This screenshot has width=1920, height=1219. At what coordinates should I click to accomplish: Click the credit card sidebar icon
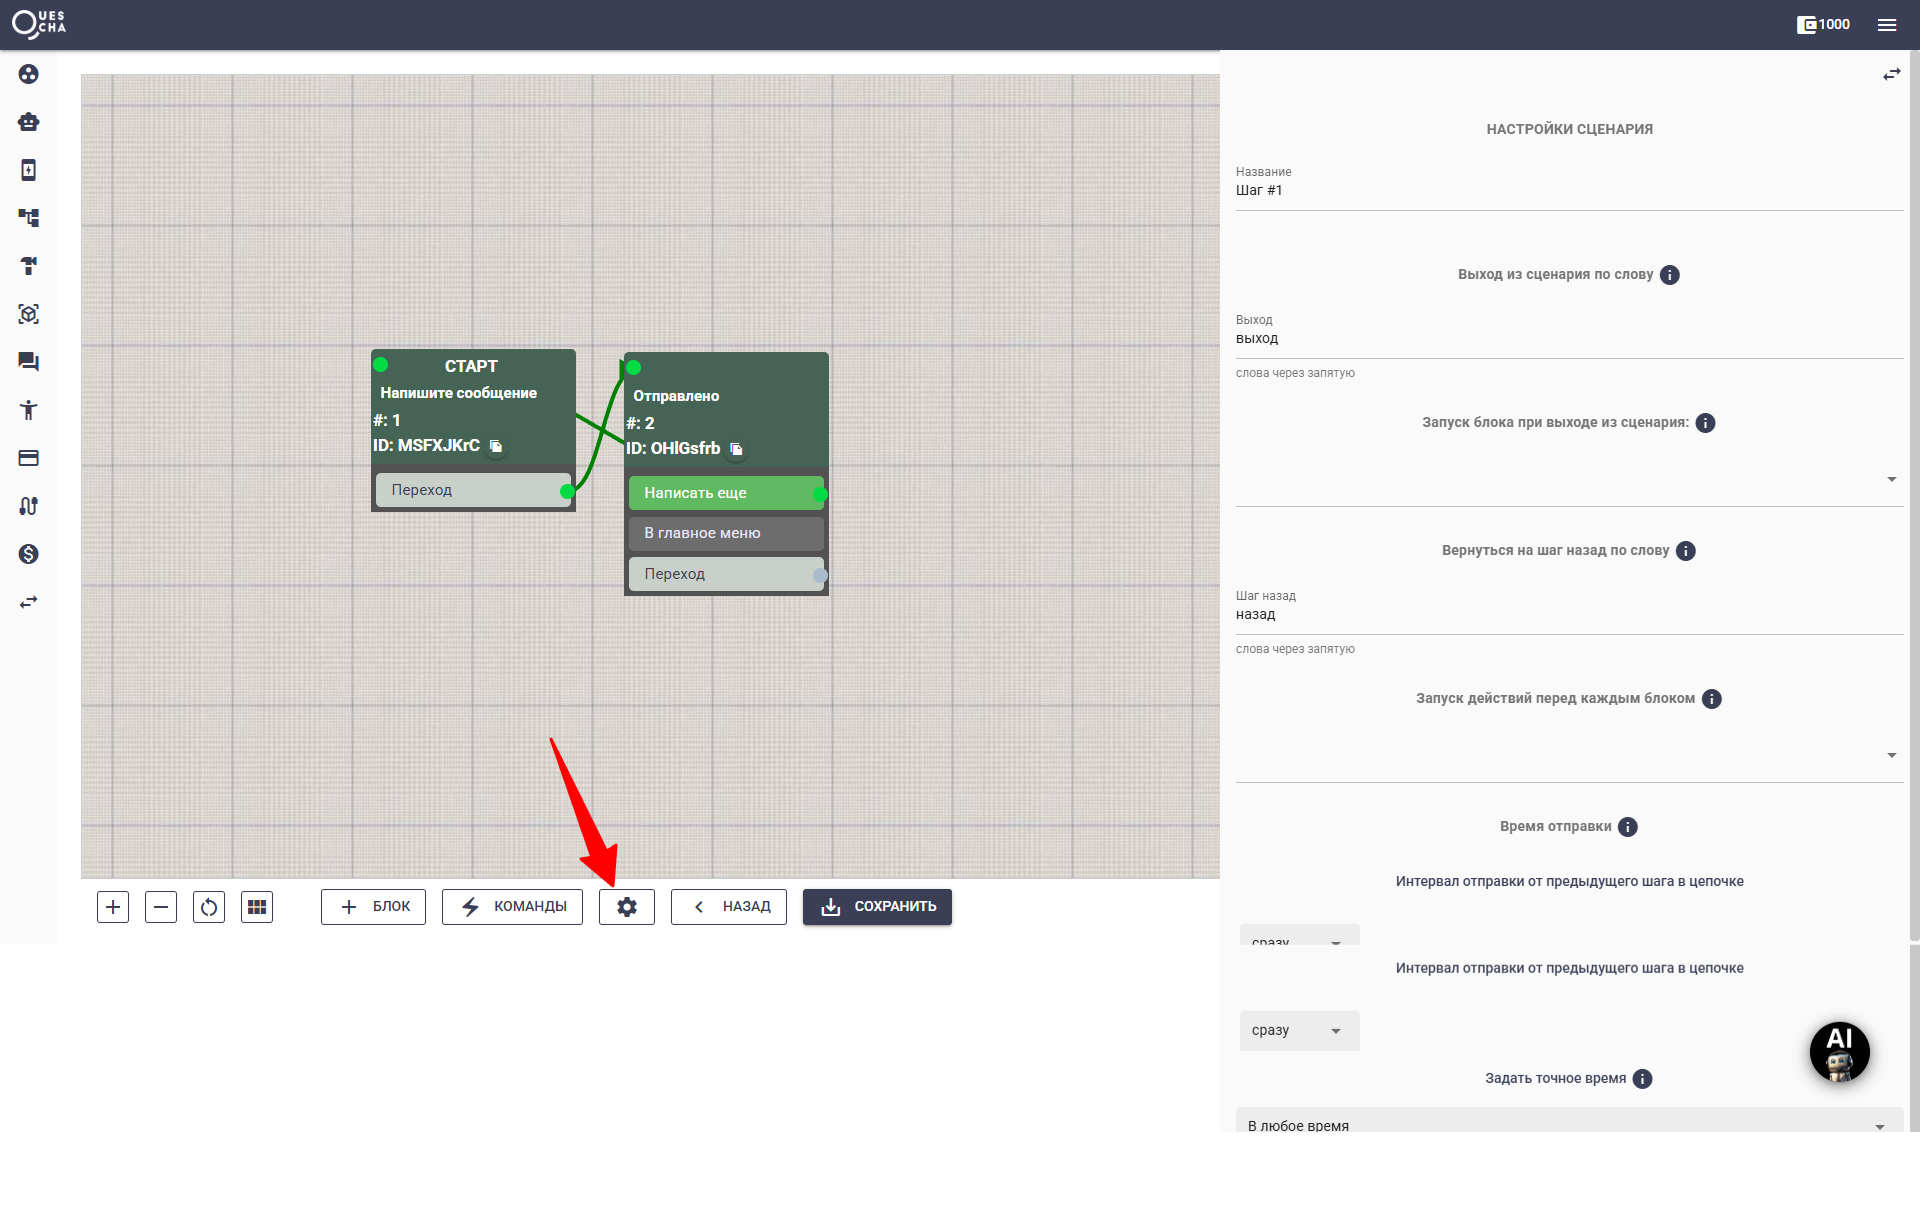tap(28, 458)
